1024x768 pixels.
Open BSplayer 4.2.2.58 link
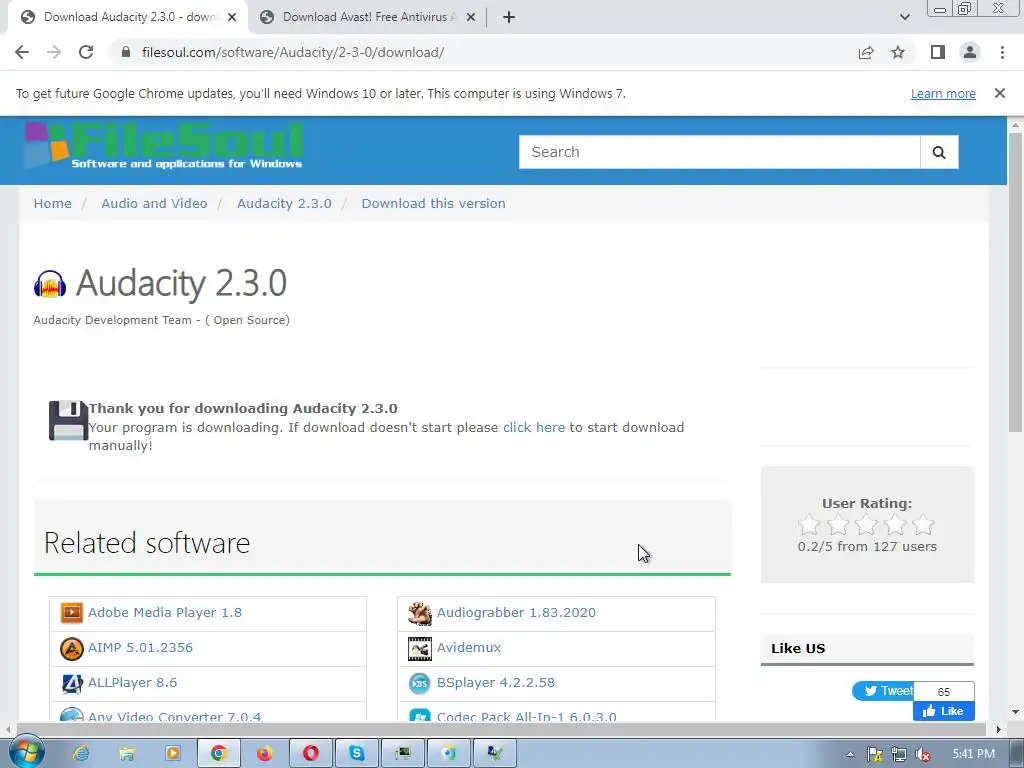click(x=496, y=682)
